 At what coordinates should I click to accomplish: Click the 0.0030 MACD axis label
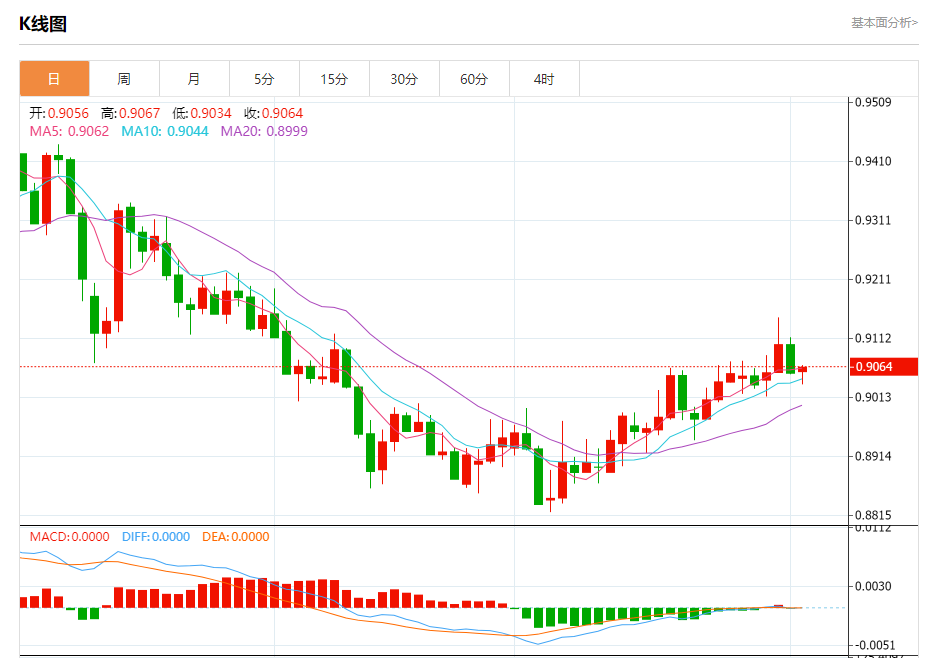coord(873,586)
